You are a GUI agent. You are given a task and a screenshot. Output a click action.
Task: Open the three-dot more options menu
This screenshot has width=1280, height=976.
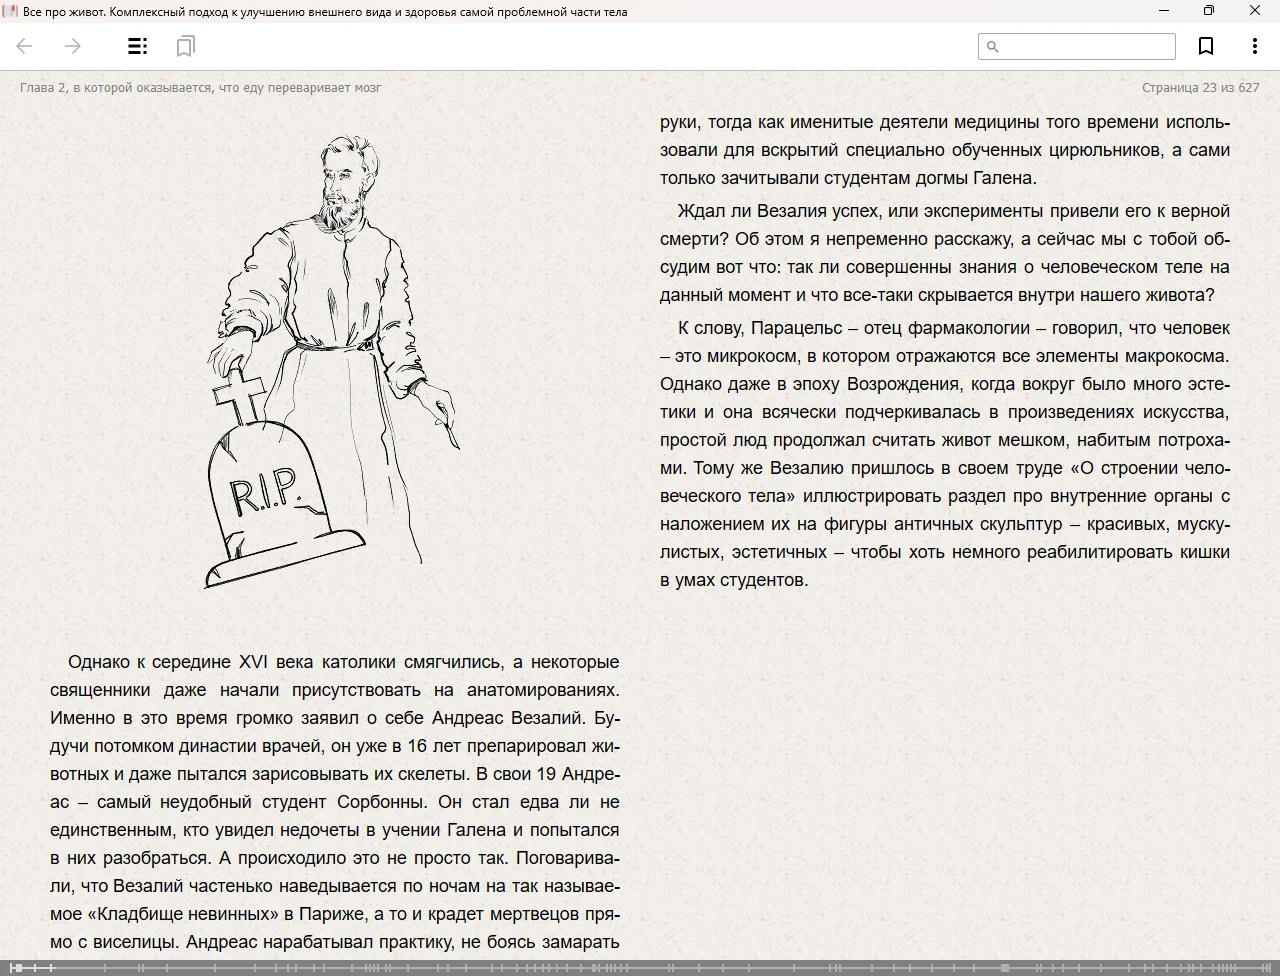click(1254, 46)
